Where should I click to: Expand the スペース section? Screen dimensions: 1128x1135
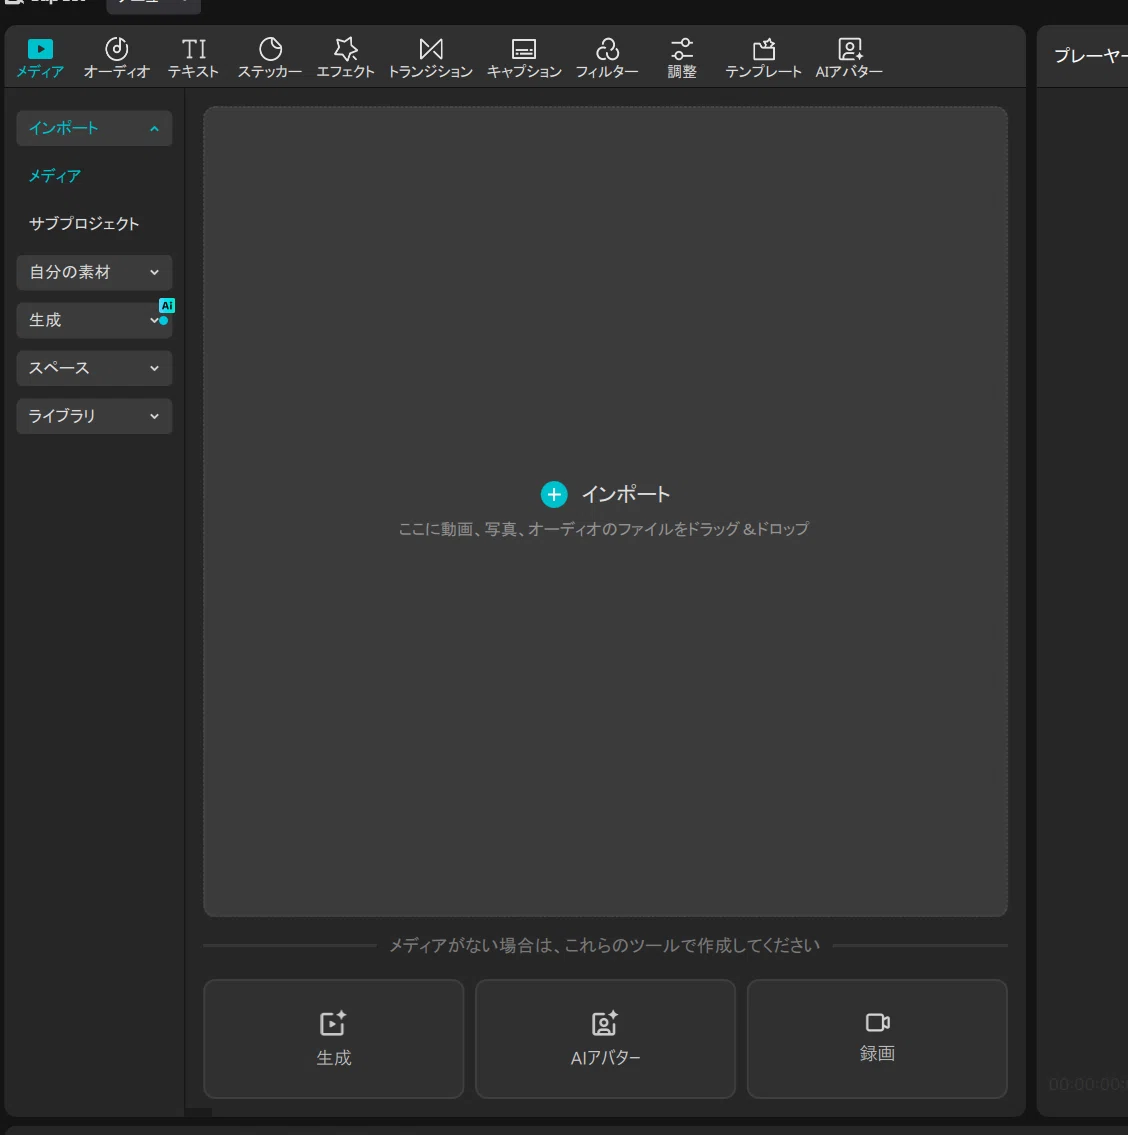[x=94, y=368]
